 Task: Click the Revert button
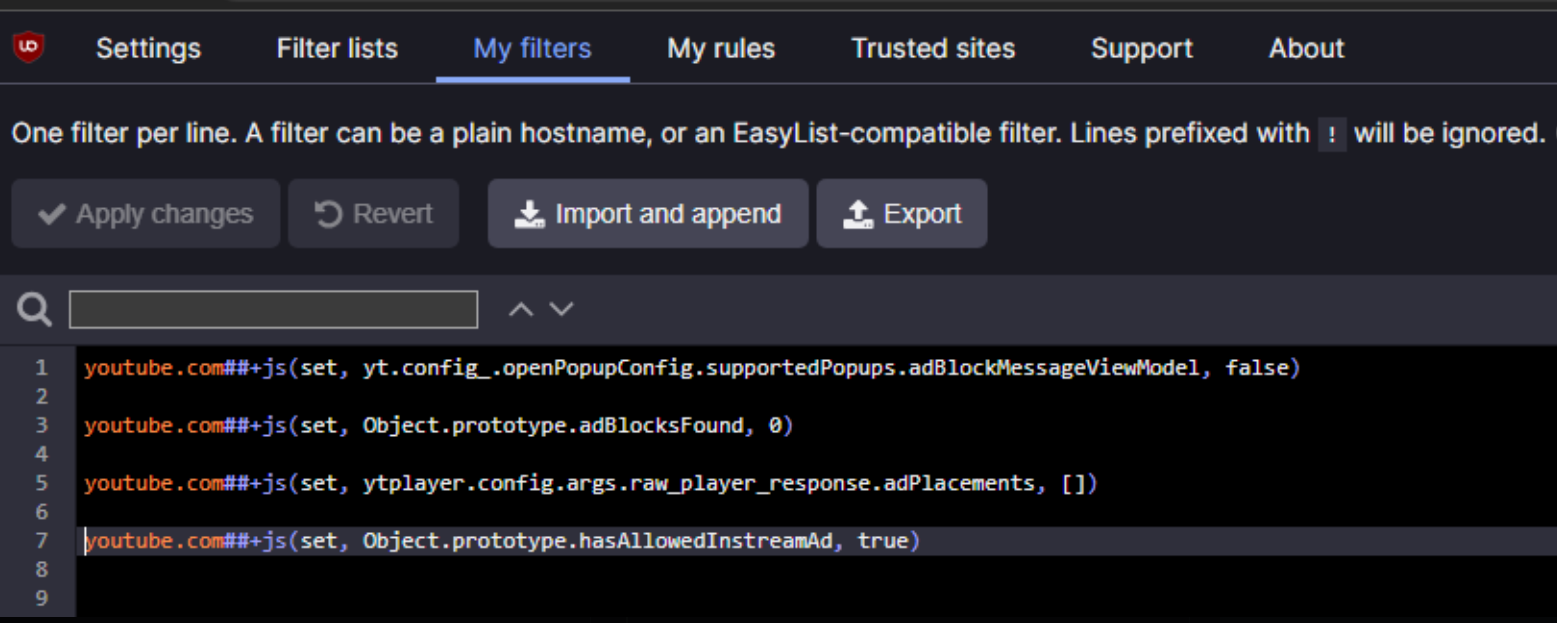[374, 213]
